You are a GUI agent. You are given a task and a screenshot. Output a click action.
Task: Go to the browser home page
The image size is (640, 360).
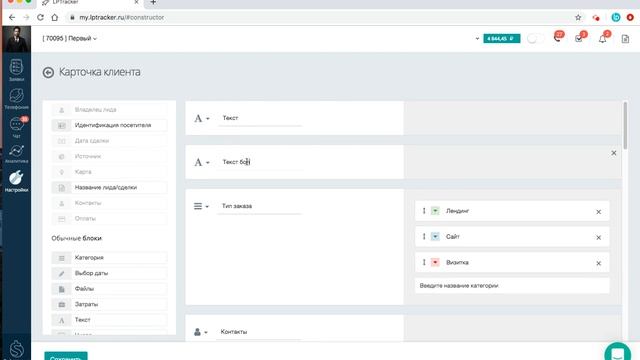[x=55, y=18]
